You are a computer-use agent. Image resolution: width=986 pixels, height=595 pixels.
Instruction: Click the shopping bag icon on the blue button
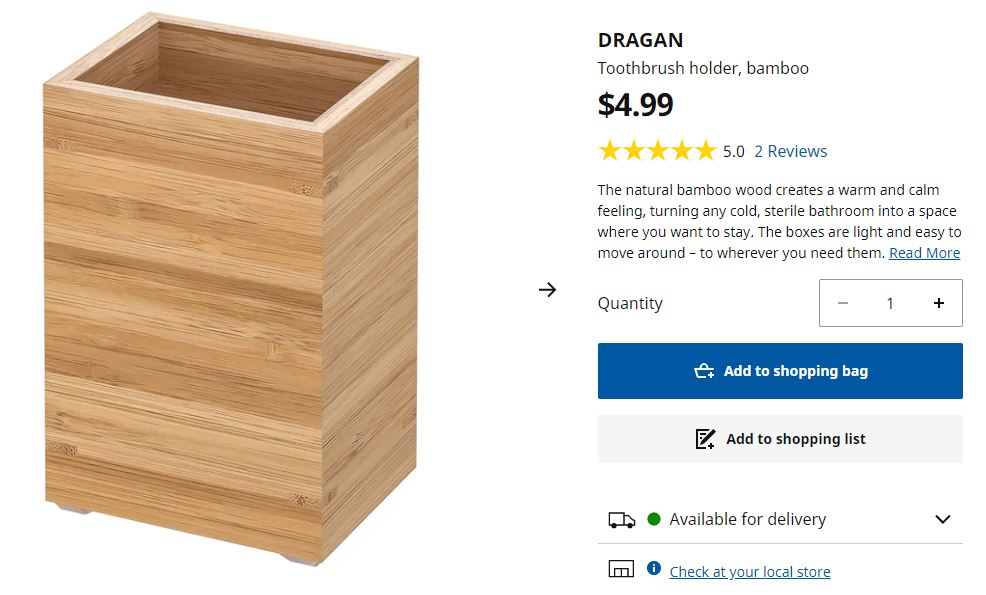tap(702, 370)
